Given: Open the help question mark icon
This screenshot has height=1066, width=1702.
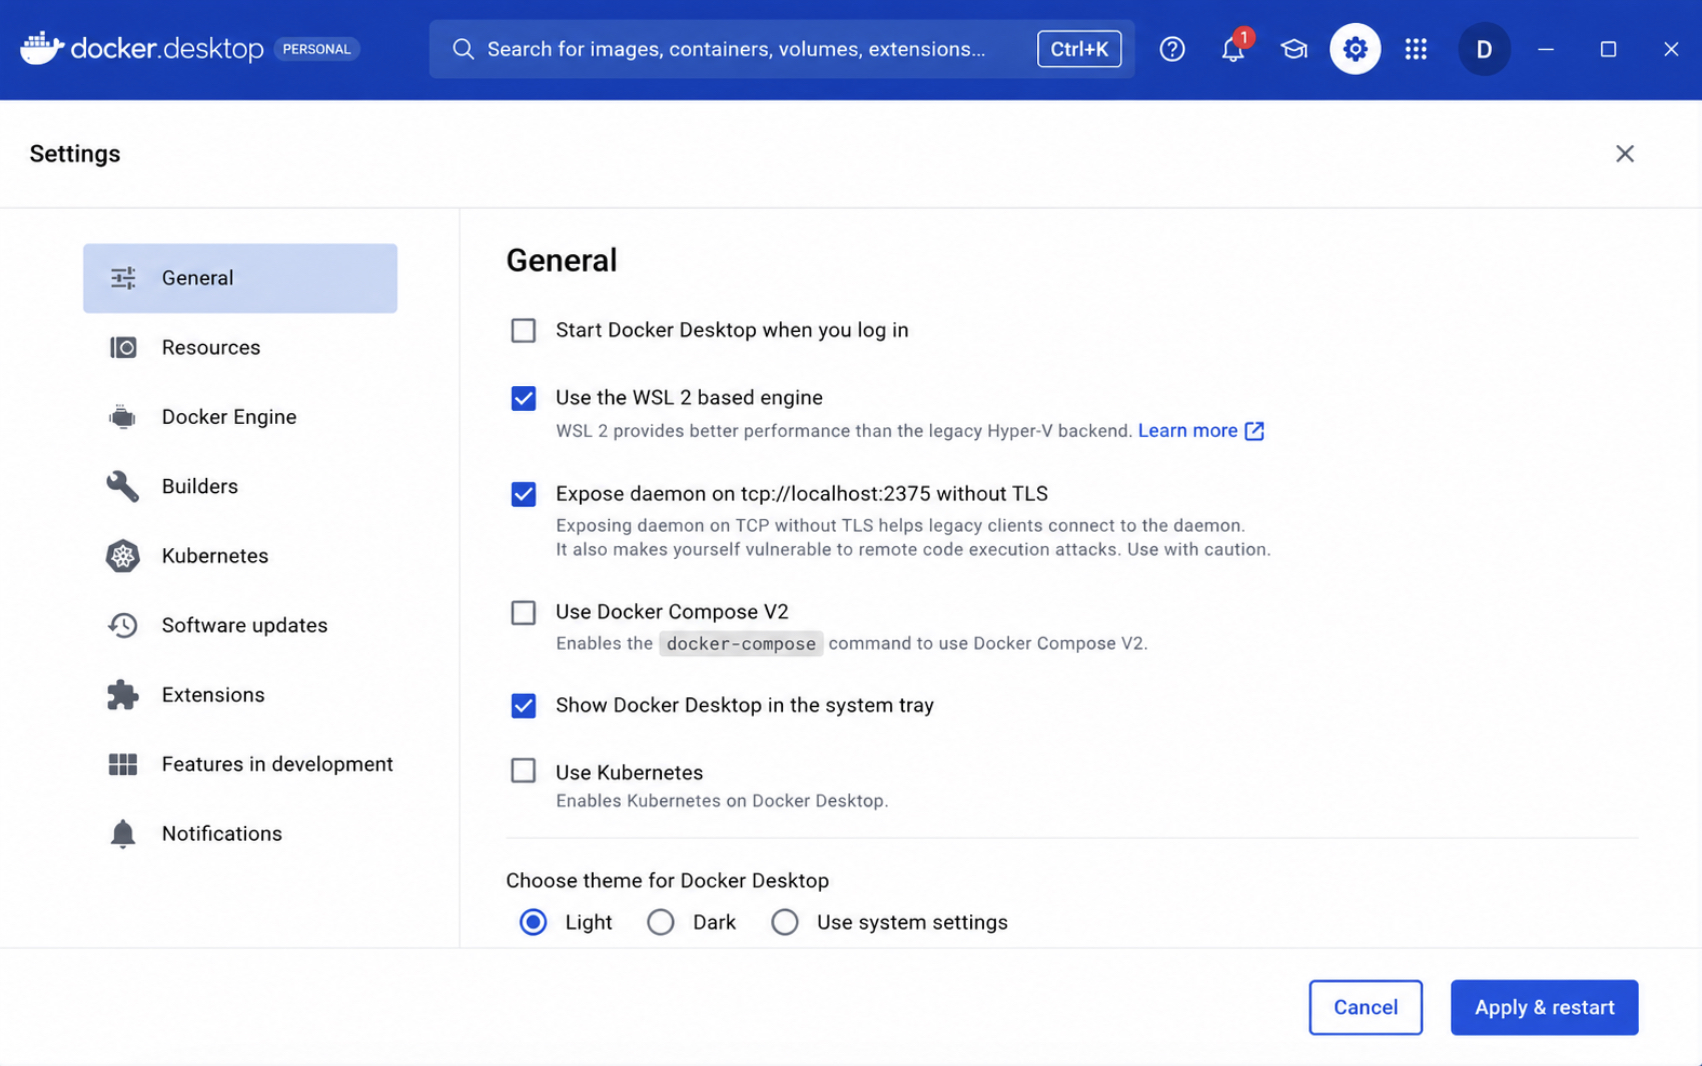Looking at the screenshot, I should tap(1172, 49).
